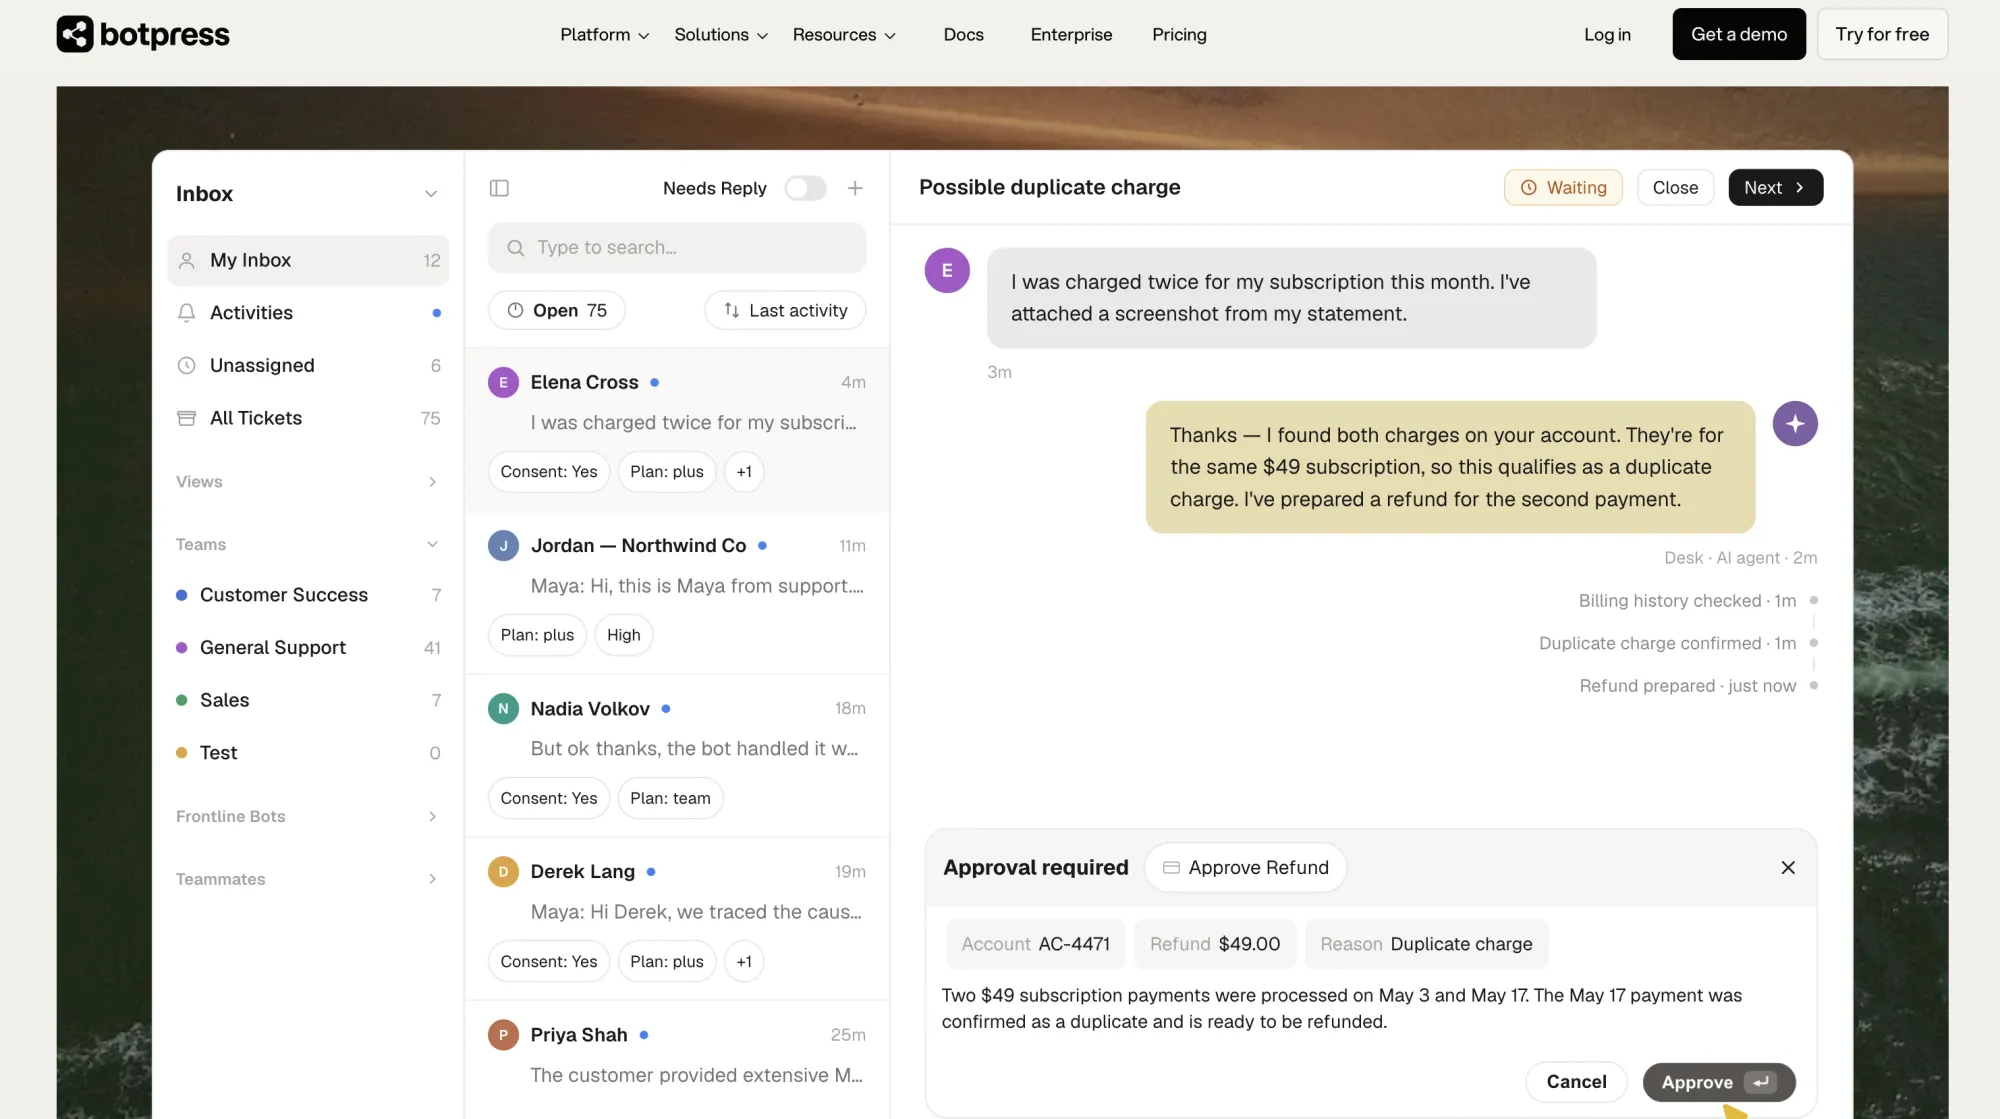Click Jordan's J avatar in the ticket list
The image size is (2000, 1119).
[x=503, y=546]
